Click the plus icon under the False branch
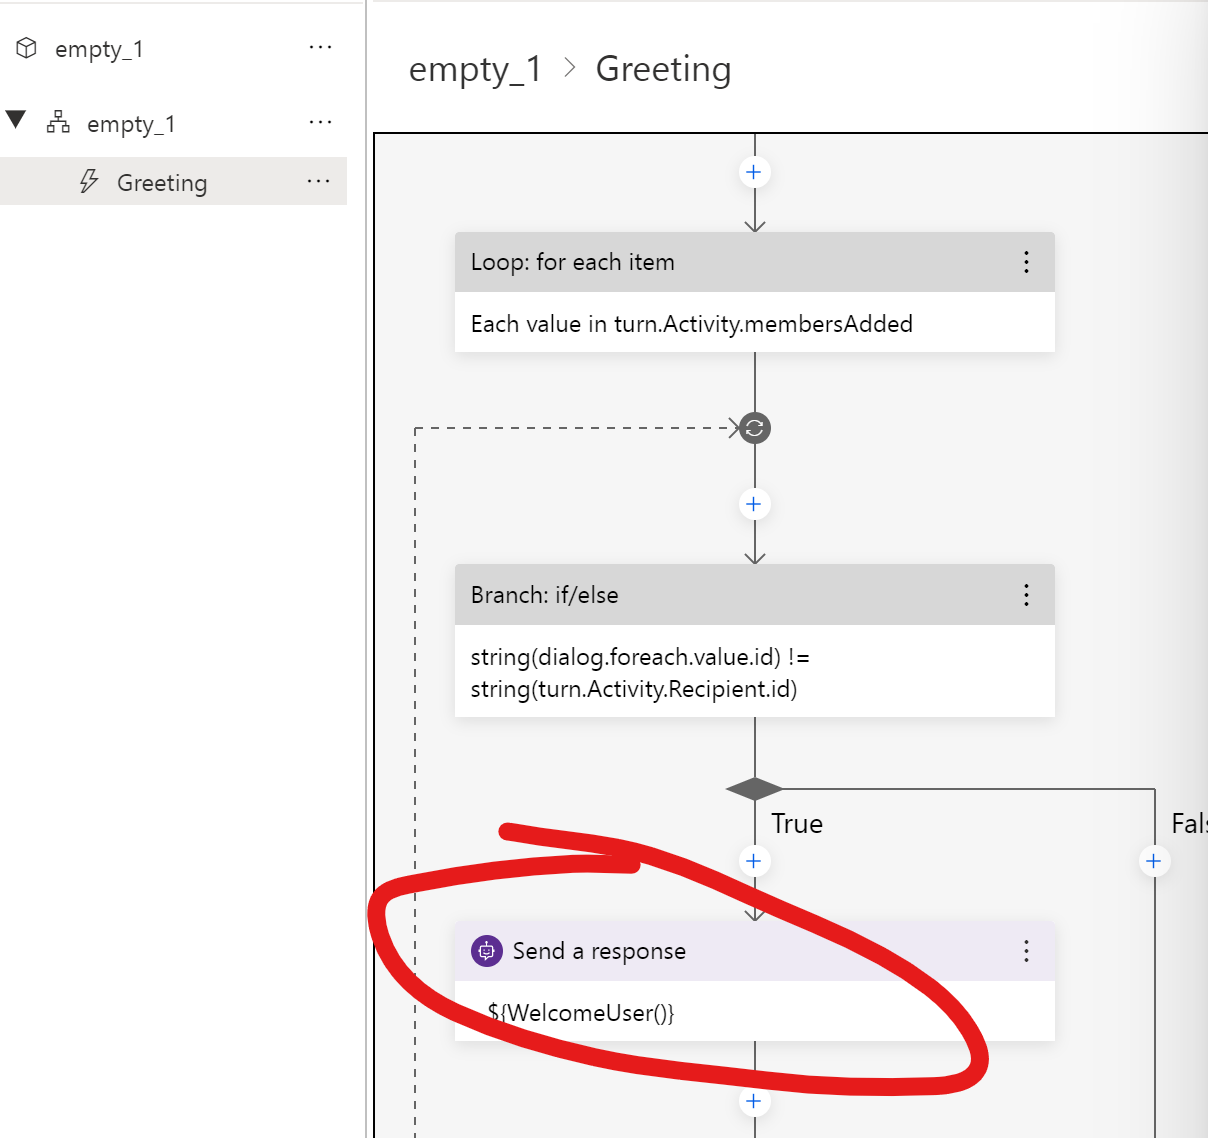 pyautogui.click(x=1154, y=861)
